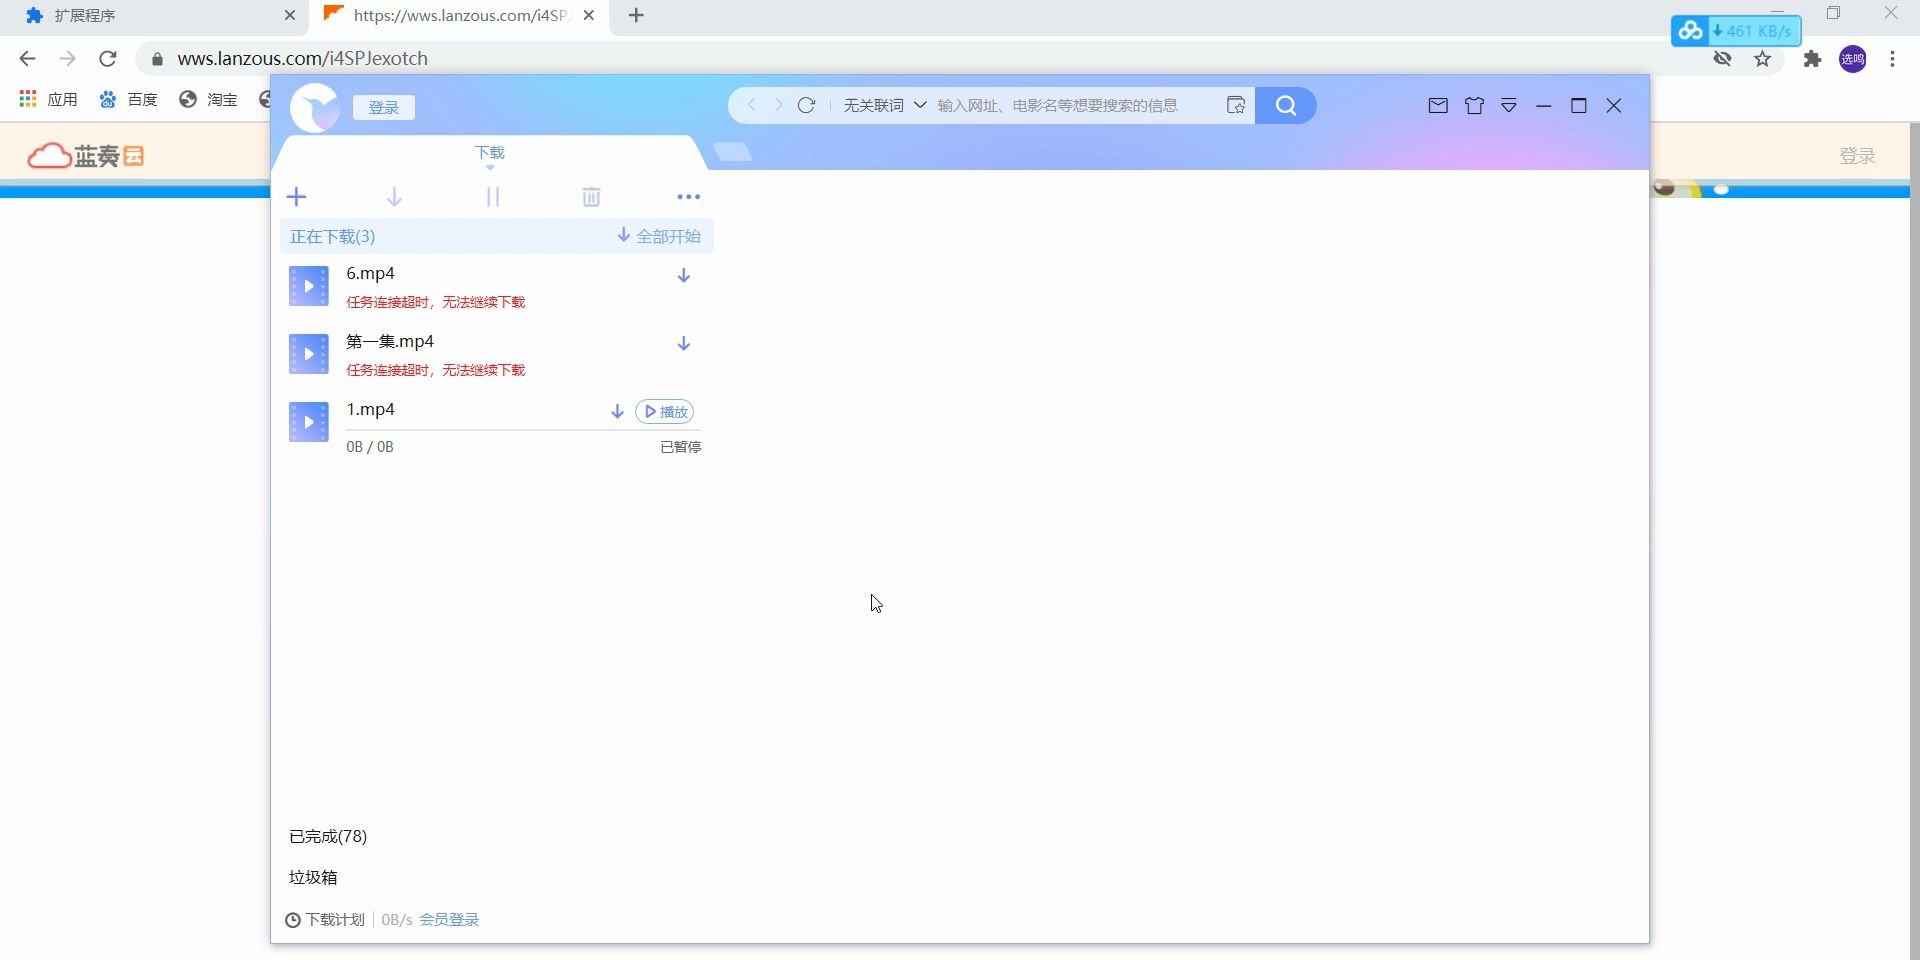
Task: Open the Chrome profile avatar
Action: click(x=1853, y=59)
